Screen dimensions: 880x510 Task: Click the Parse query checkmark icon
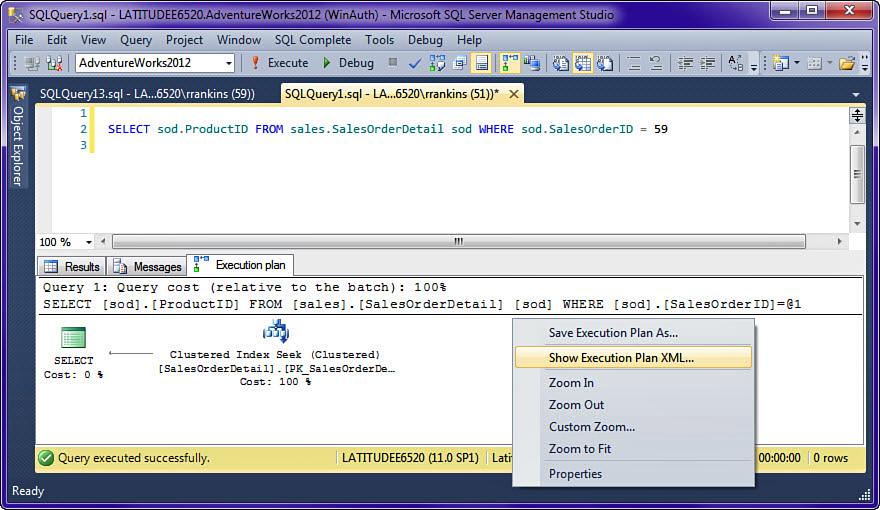(x=415, y=63)
